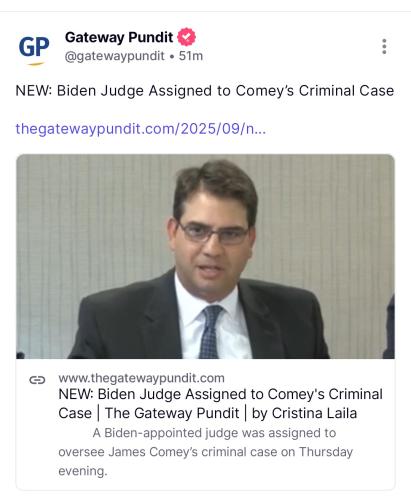Click the yellow swoosh beneath GP logo
411x500 pixels.
35,64
